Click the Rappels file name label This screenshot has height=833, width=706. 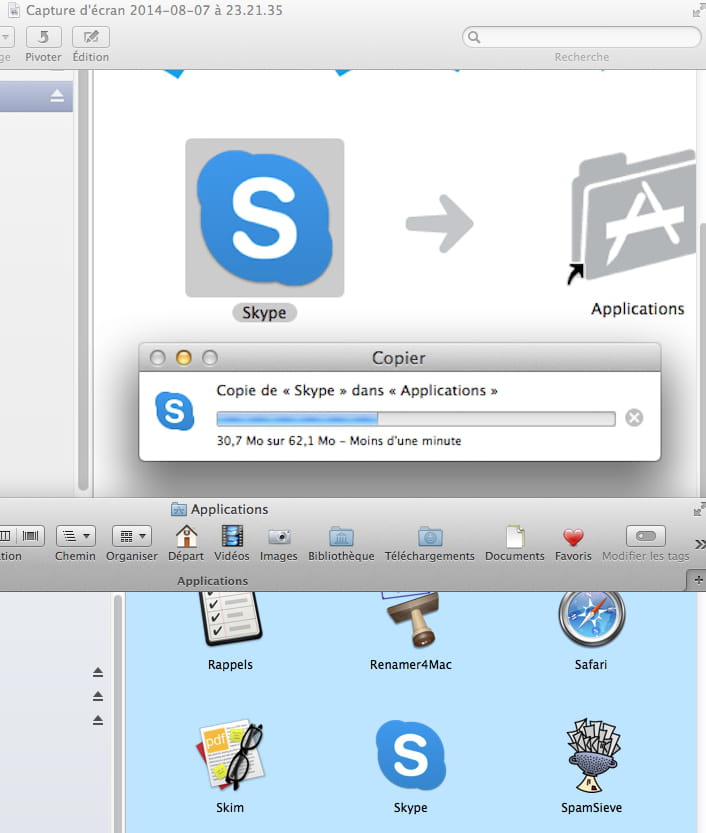tap(230, 665)
